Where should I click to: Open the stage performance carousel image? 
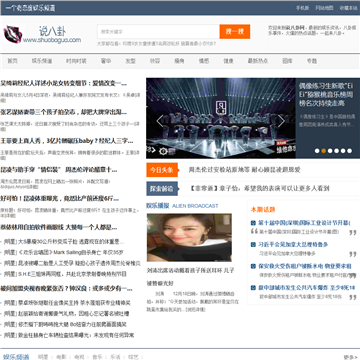(x=221, y=118)
